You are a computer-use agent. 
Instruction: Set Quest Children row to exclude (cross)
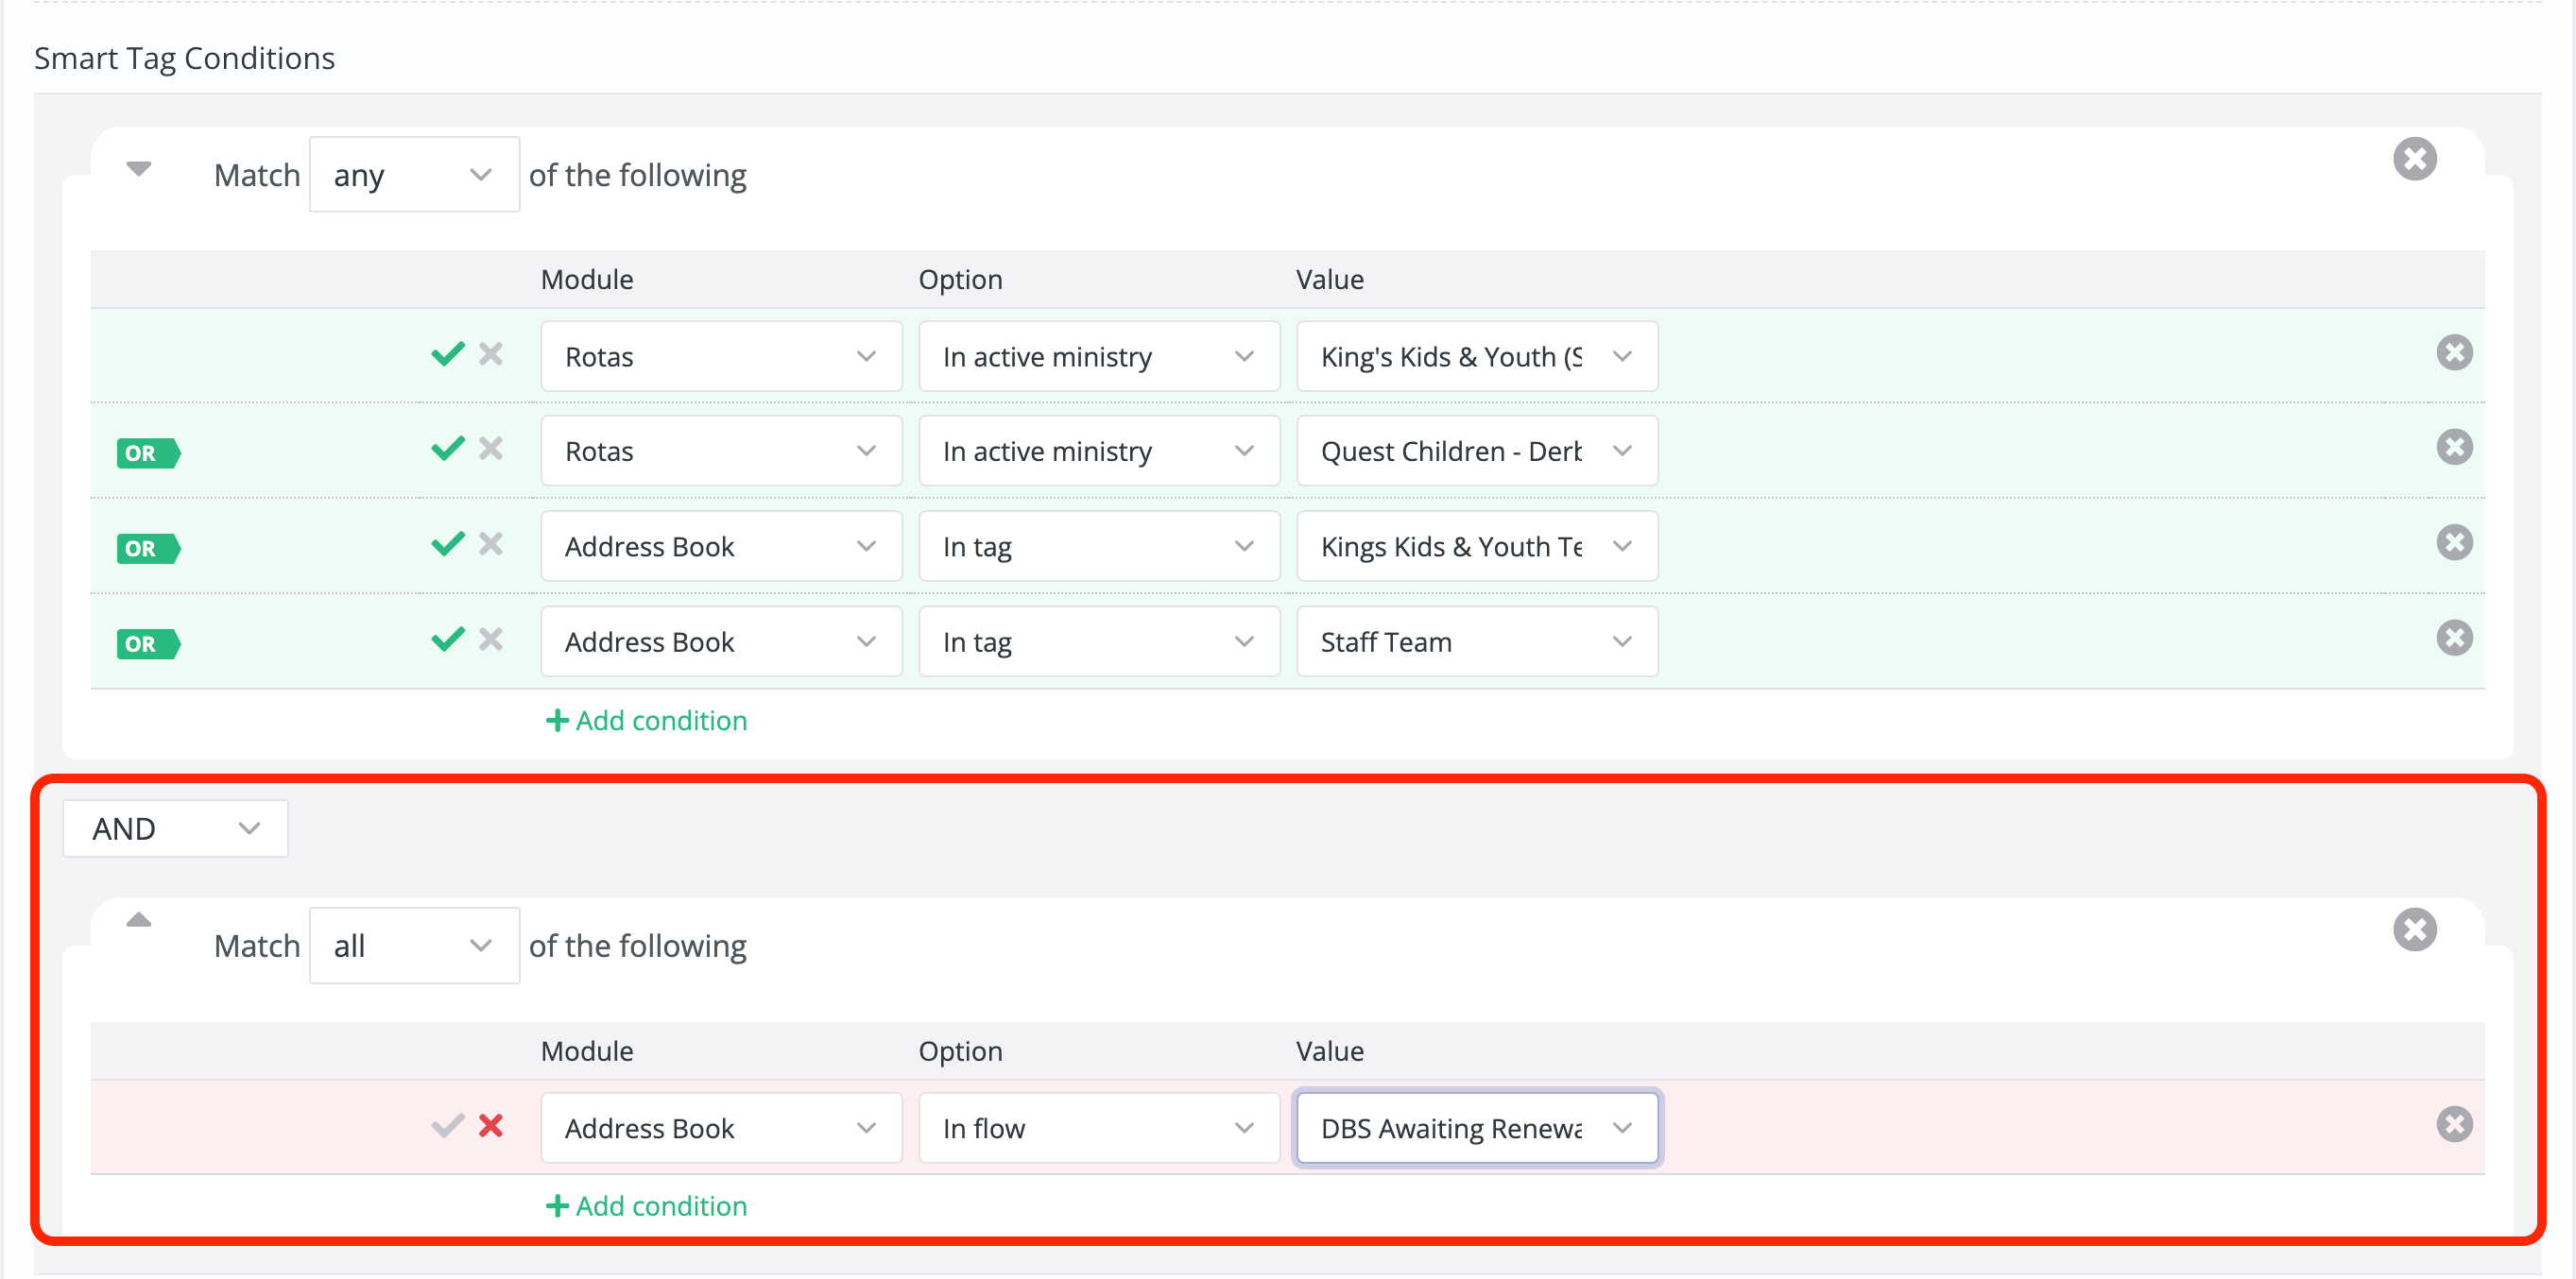pos(491,449)
